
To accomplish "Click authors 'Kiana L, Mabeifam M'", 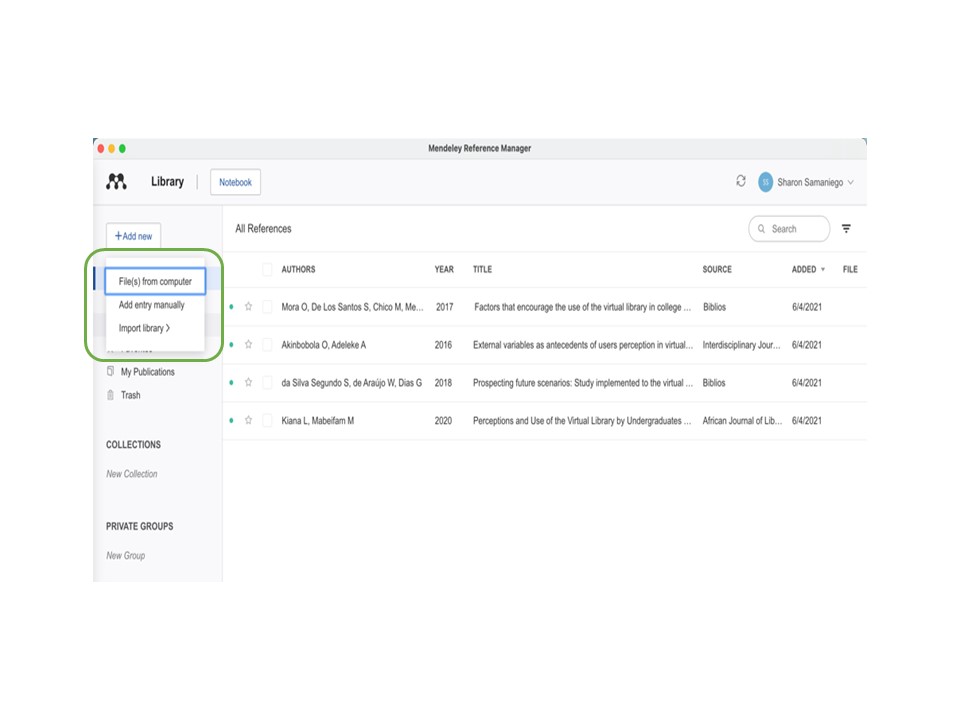I will pos(318,421).
